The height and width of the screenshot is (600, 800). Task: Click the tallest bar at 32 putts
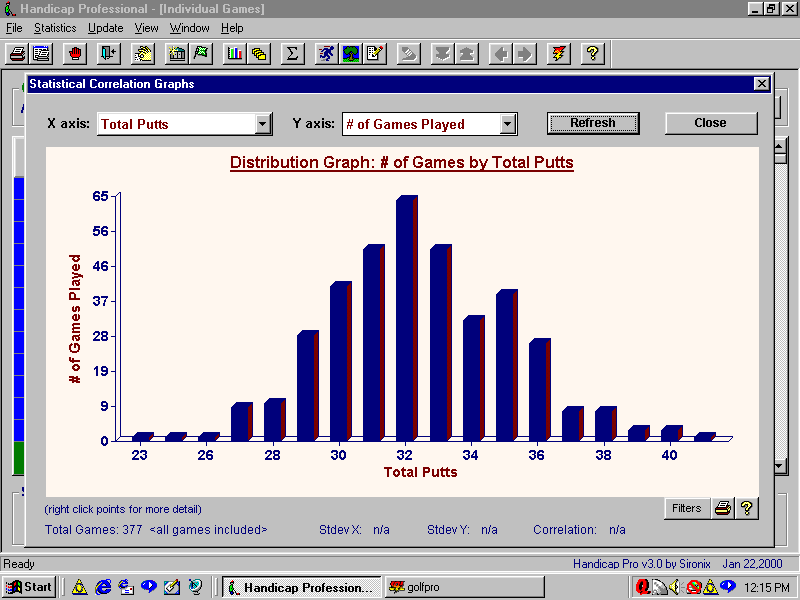click(x=405, y=320)
